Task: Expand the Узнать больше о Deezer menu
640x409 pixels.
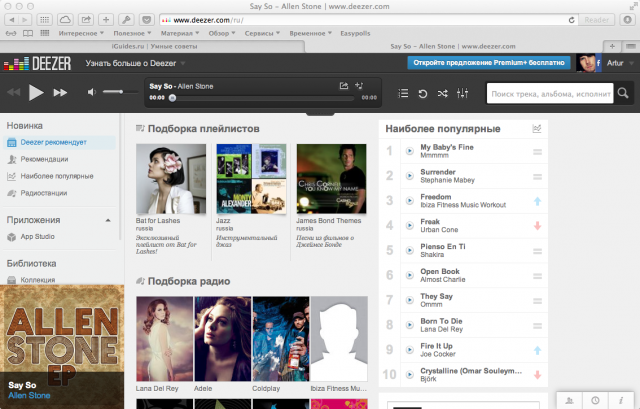Action: coord(135,63)
